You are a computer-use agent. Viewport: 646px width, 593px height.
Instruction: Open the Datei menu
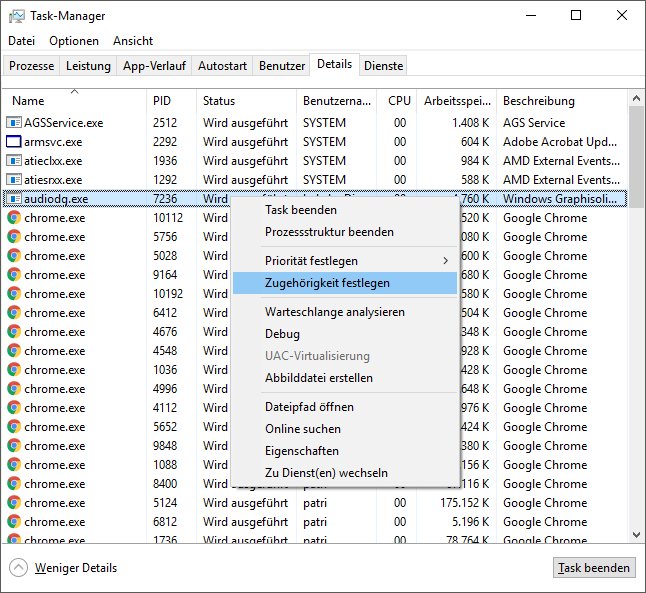[21, 41]
